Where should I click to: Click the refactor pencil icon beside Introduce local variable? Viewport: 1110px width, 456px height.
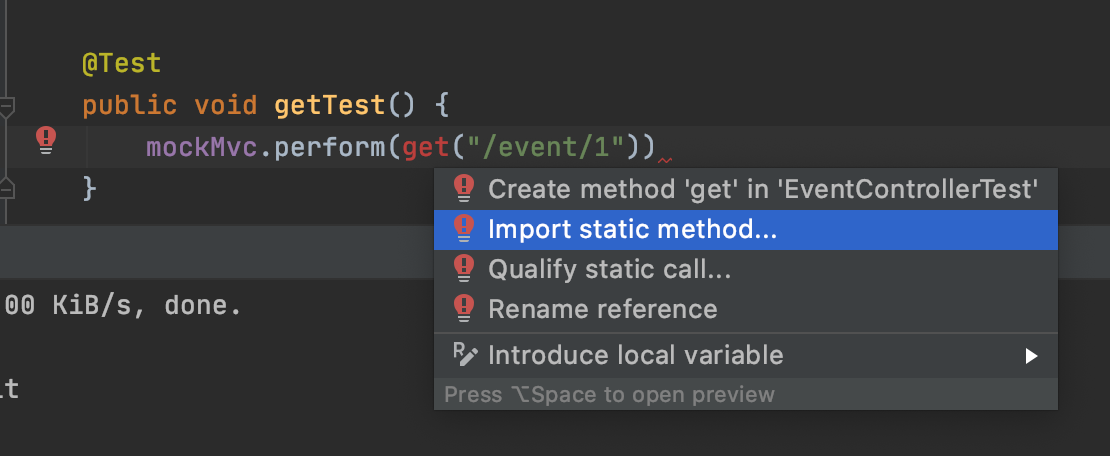[465, 354]
